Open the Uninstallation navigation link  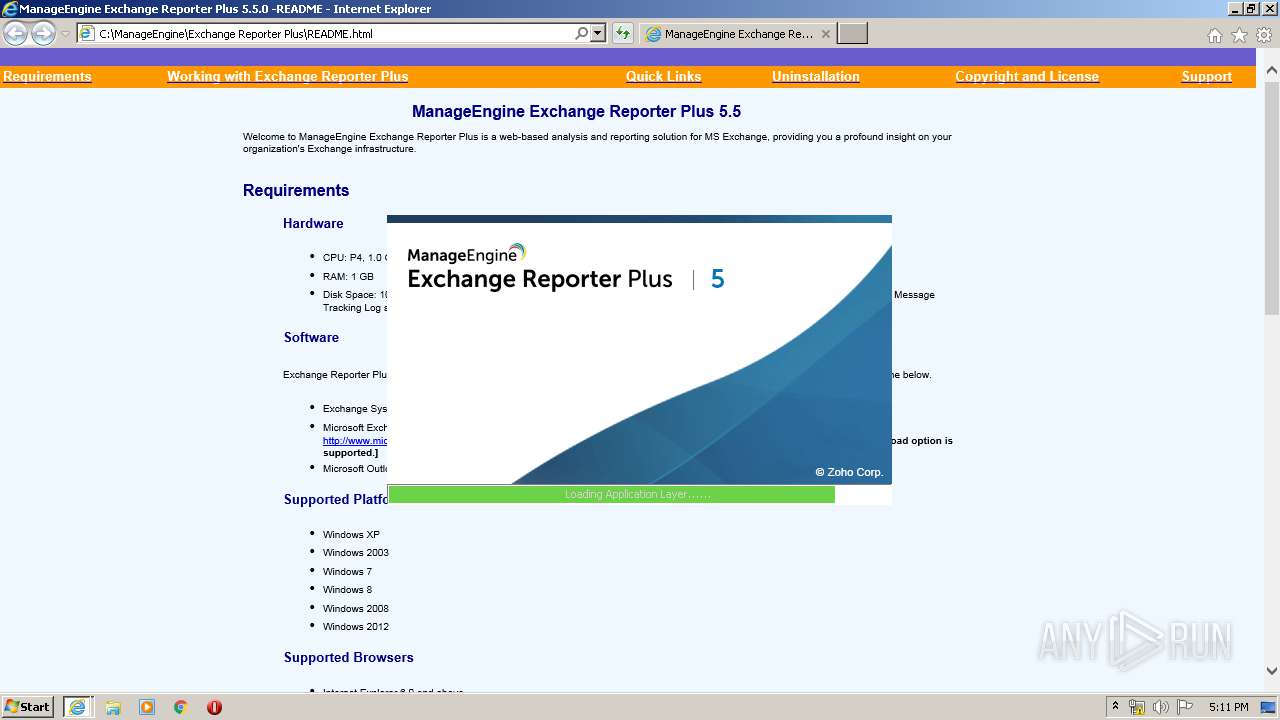coord(816,76)
